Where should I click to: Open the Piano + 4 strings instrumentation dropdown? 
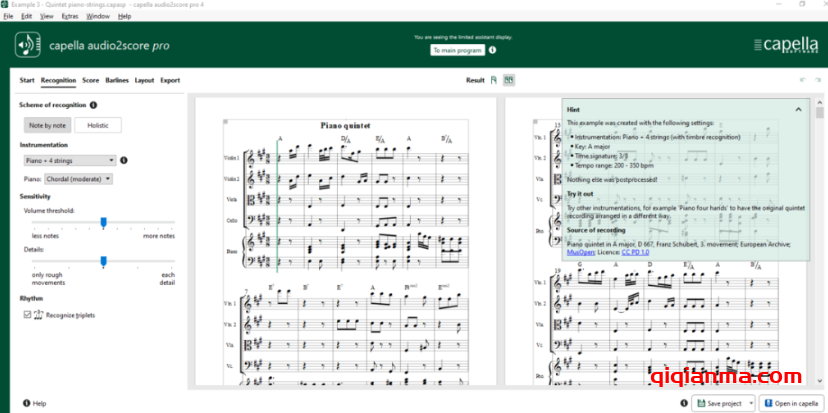(x=70, y=161)
